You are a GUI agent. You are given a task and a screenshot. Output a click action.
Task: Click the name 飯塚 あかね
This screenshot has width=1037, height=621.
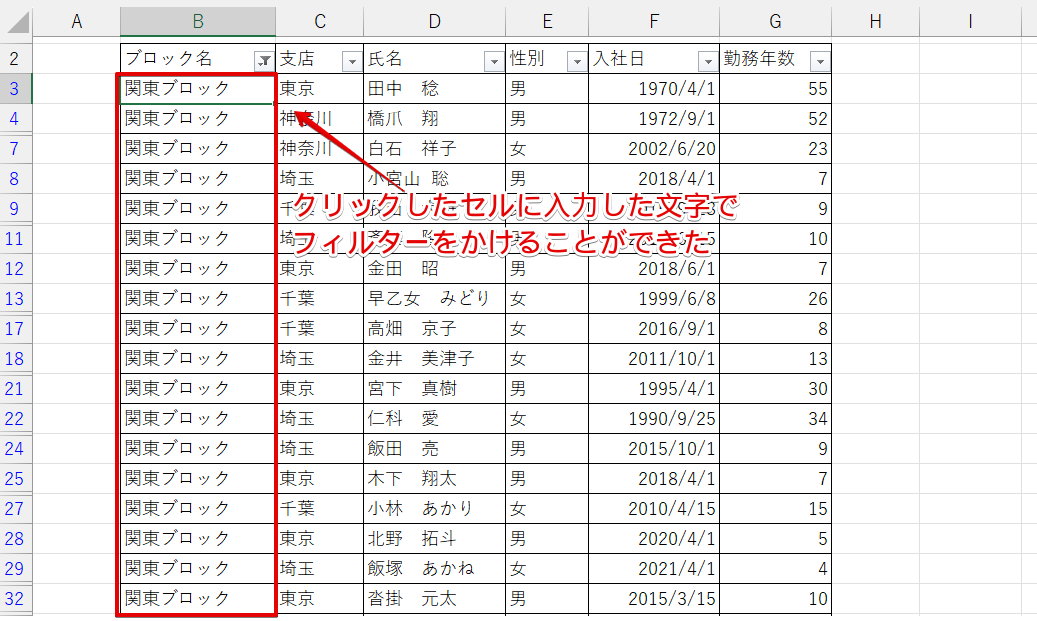tap(421, 569)
